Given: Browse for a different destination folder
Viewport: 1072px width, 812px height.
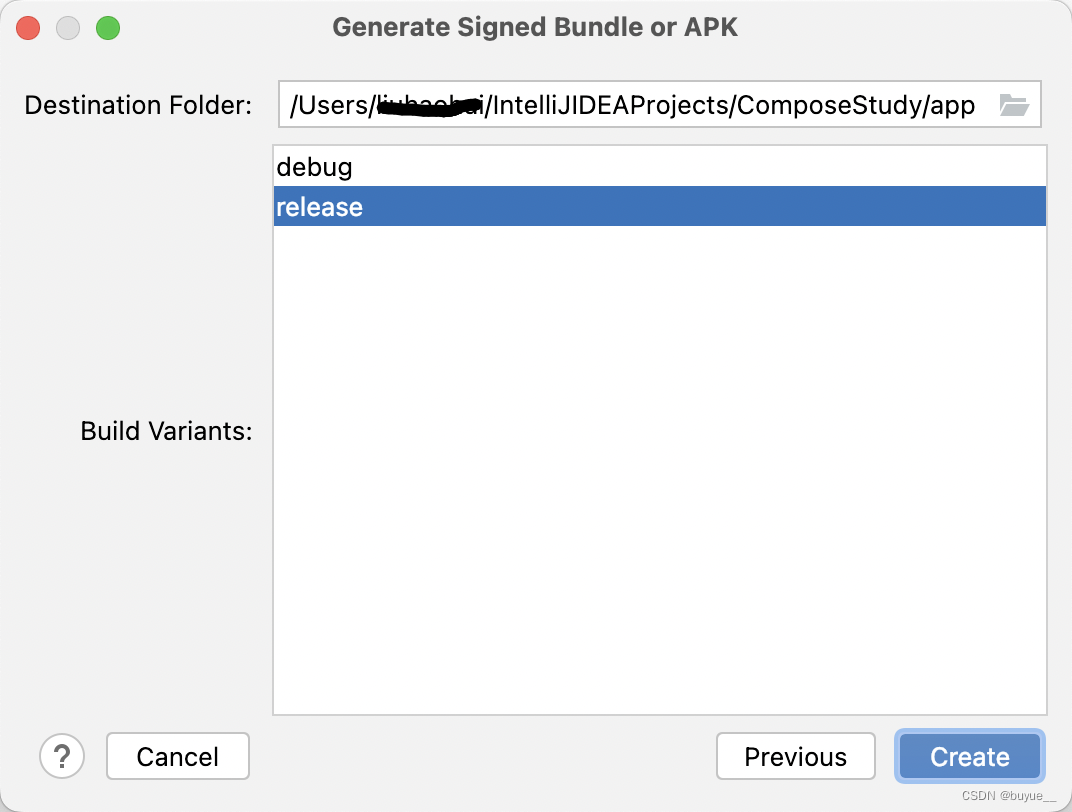Looking at the screenshot, I should click(x=1014, y=104).
